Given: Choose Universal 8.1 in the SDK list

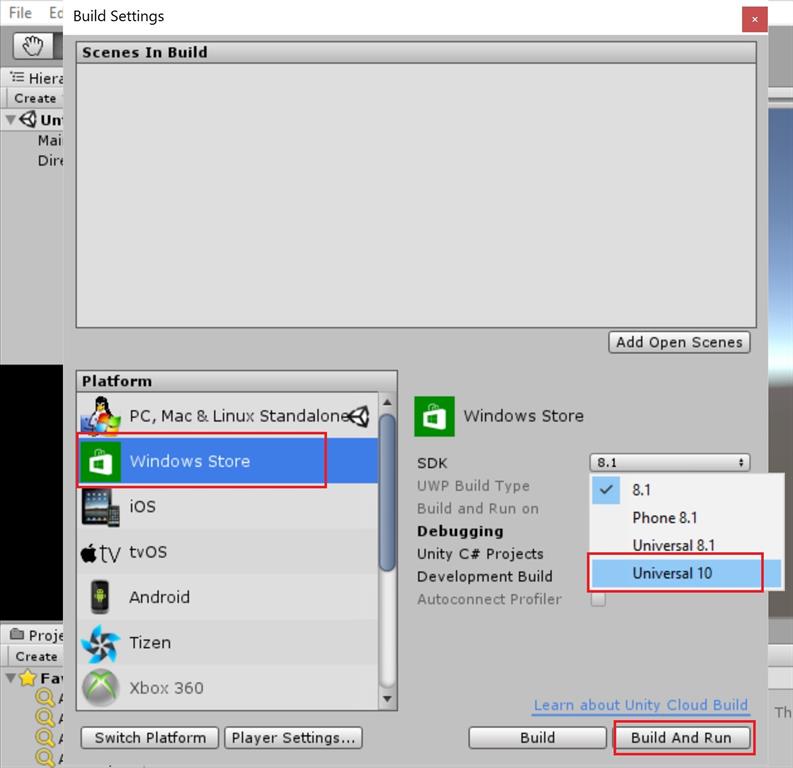Looking at the screenshot, I should pyautogui.click(x=686, y=546).
